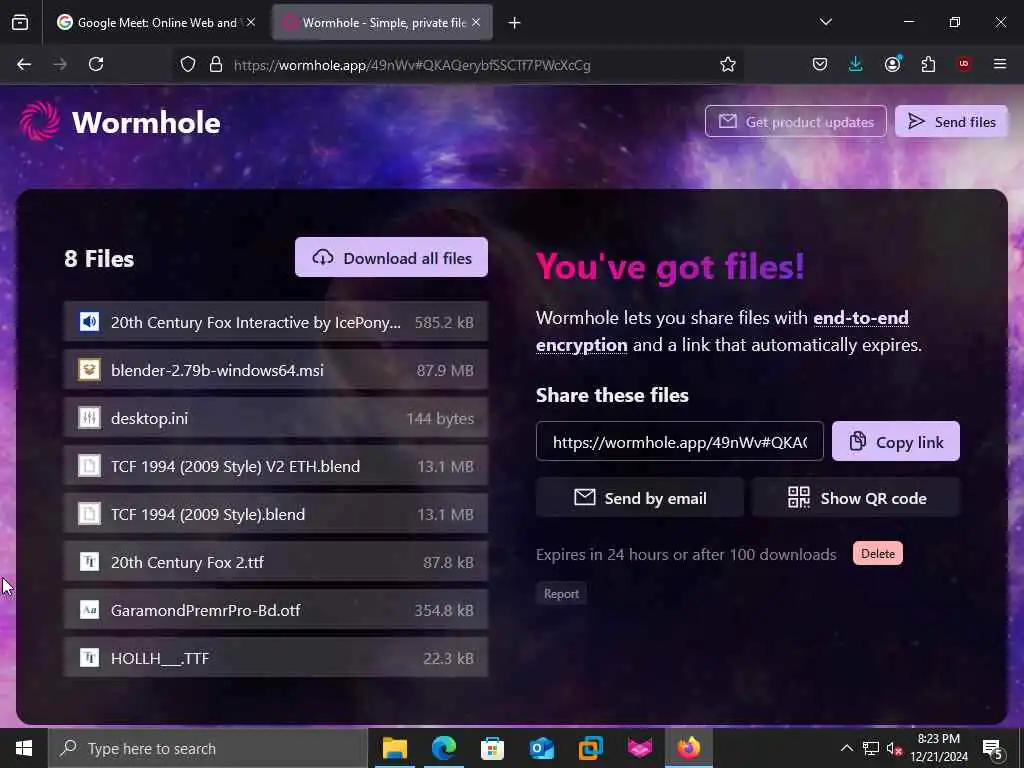Click the Wormhole swirl logo
The image size is (1024, 768).
[39, 121]
